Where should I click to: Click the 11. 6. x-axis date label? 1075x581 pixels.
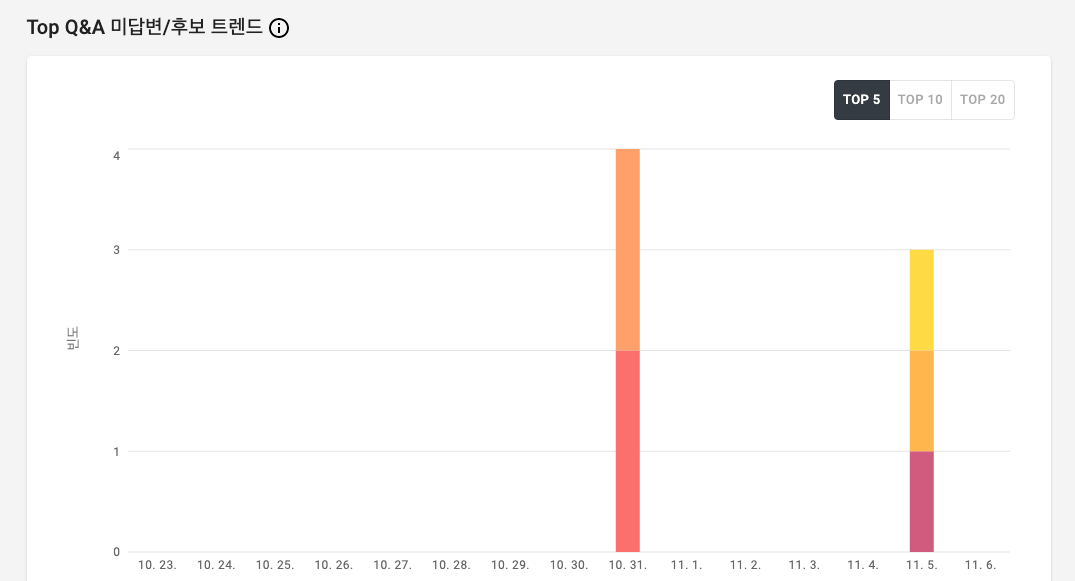[980, 565]
